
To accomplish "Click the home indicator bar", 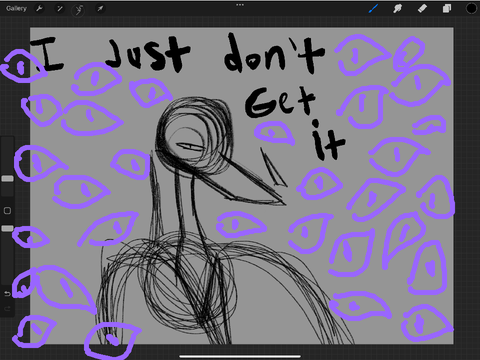I will 240,356.
